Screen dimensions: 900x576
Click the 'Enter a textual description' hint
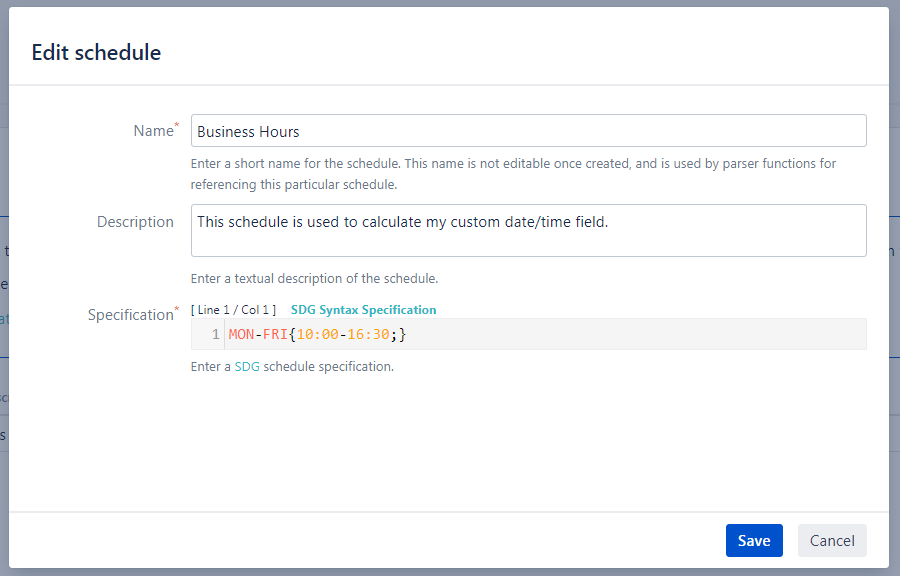coord(314,278)
